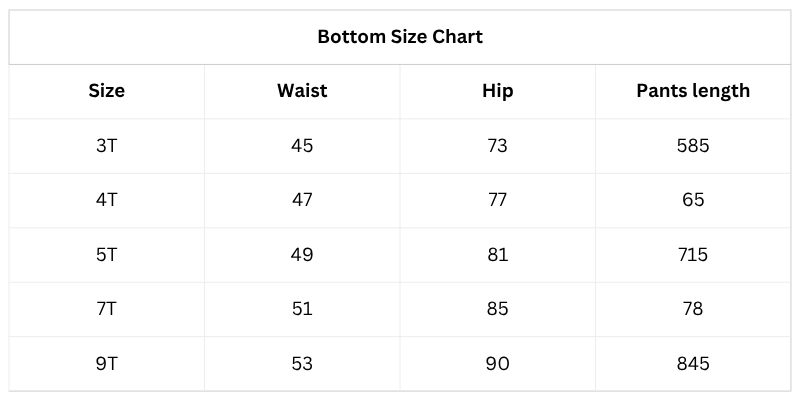Click hip value 77 in 4T row
This screenshot has width=800, height=400.
497,200
